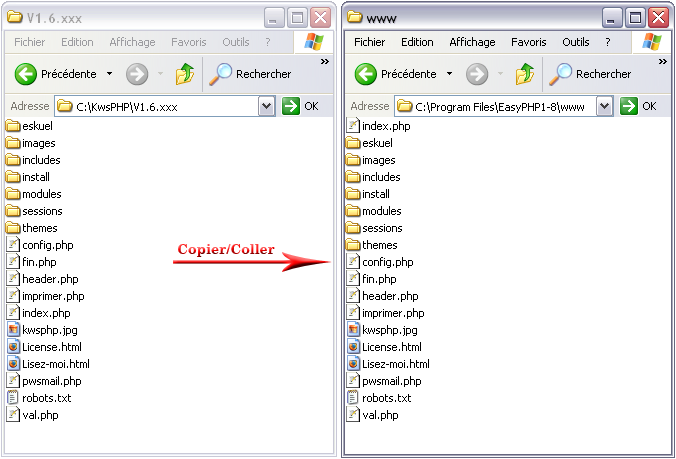Viewport: 676px width, 459px height.
Task: Click Forward arrow icon in V1.6.xxx window
Action: click(137, 74)
